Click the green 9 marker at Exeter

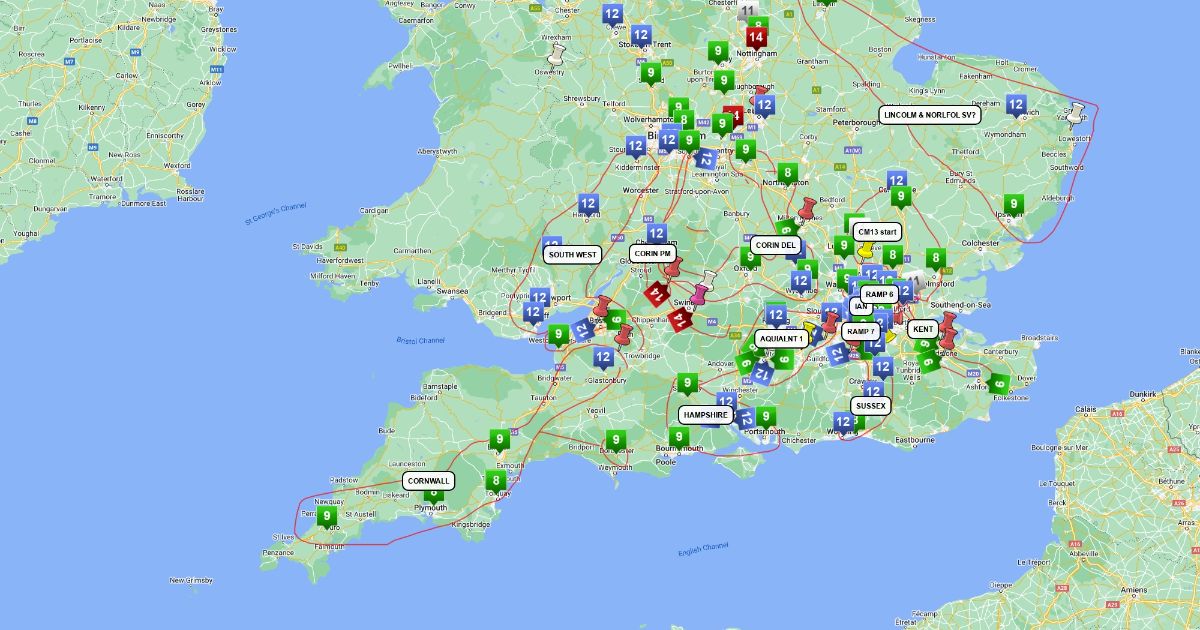499,439
